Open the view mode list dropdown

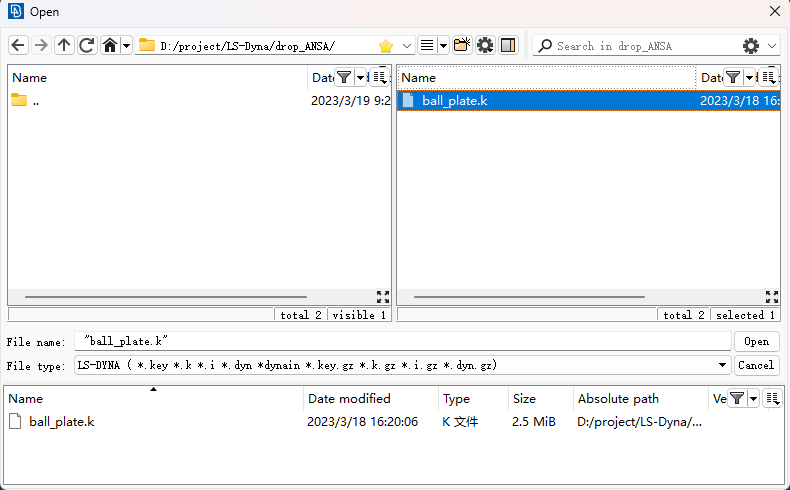(x=443, y=46)
